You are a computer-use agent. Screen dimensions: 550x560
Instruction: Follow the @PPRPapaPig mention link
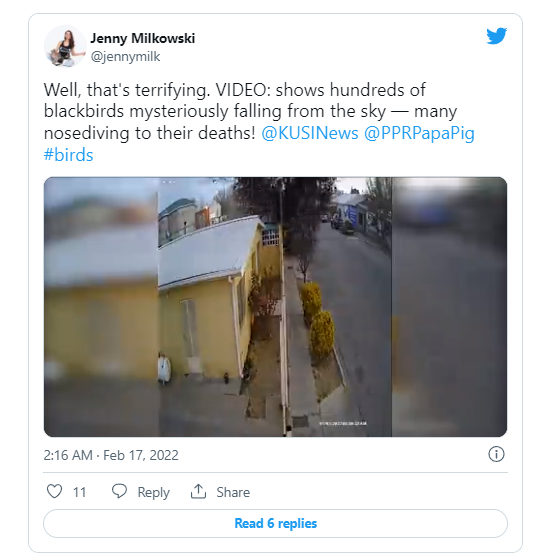419,133
